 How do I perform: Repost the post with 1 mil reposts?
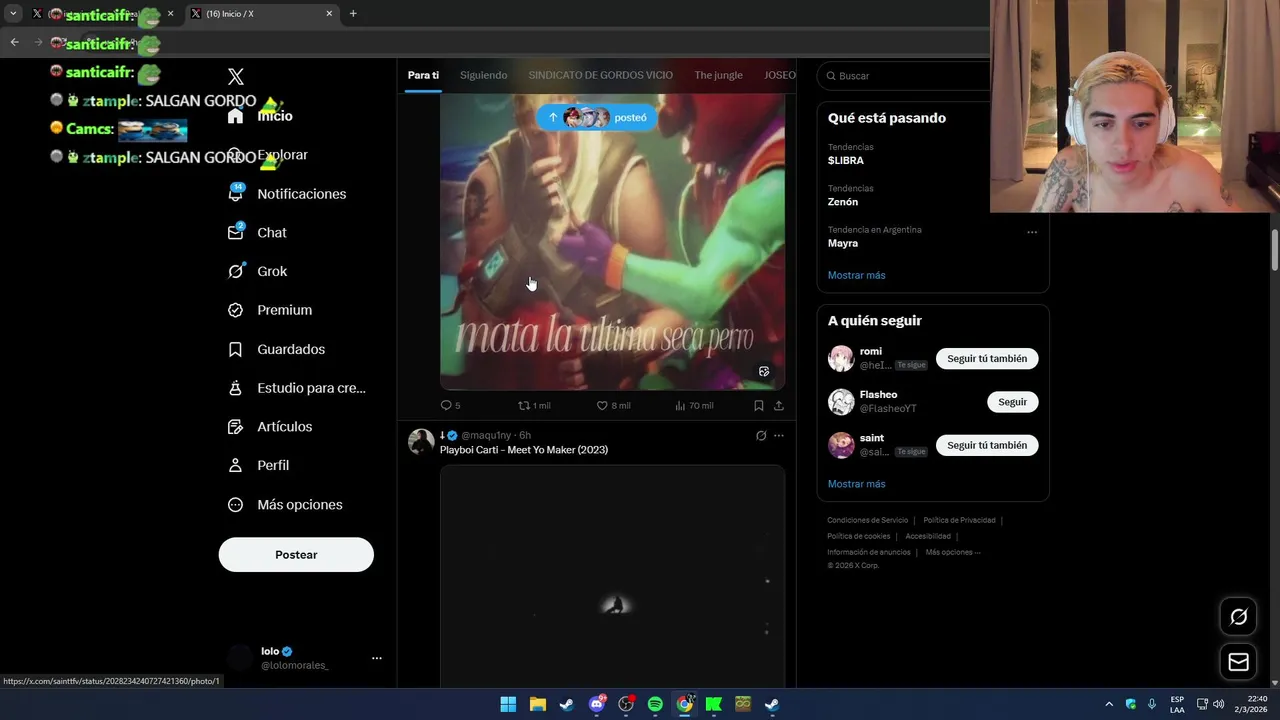point(534,405)
